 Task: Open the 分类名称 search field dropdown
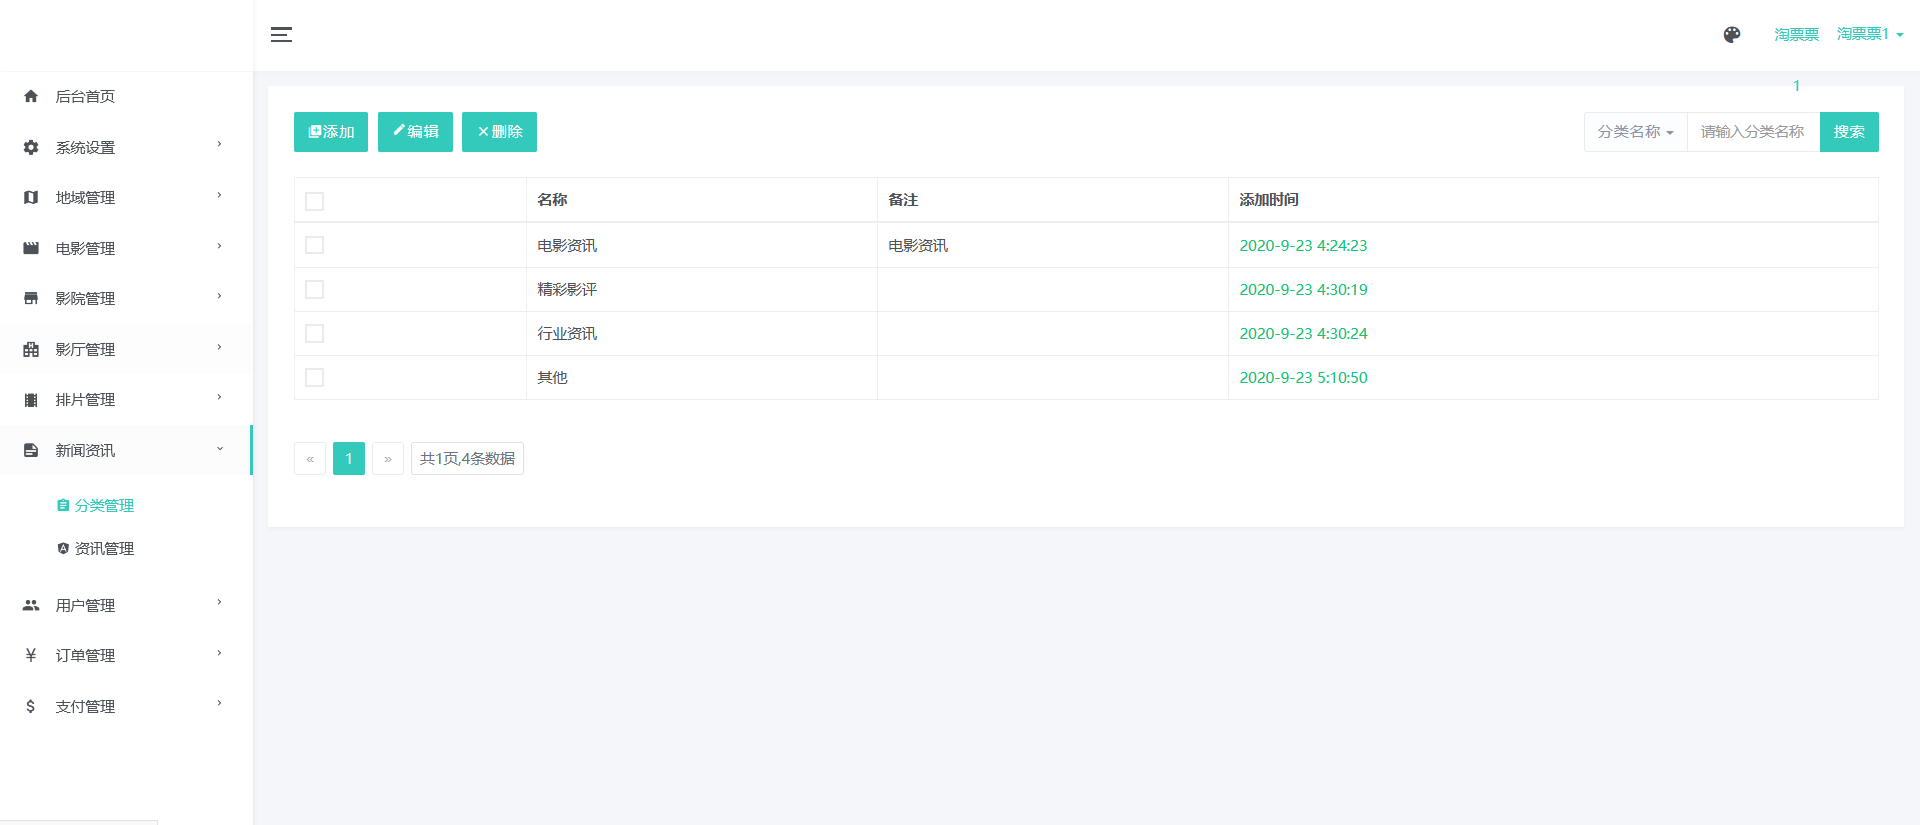[x=1635, y=132]
